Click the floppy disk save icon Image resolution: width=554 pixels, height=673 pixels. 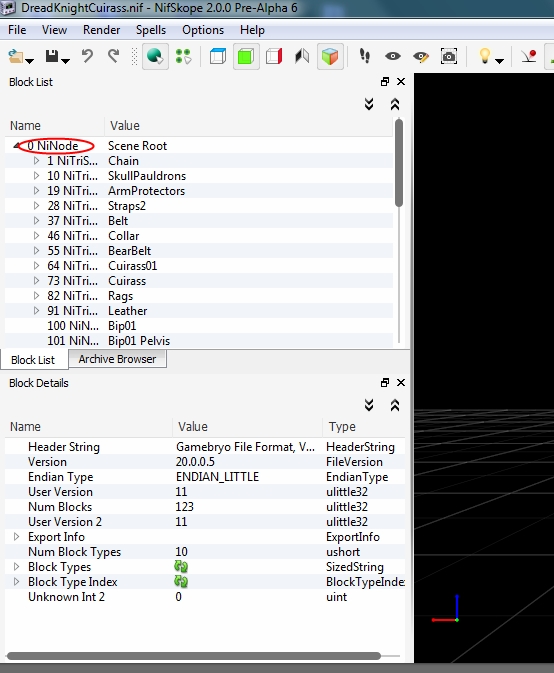click(x=52, y=56)
